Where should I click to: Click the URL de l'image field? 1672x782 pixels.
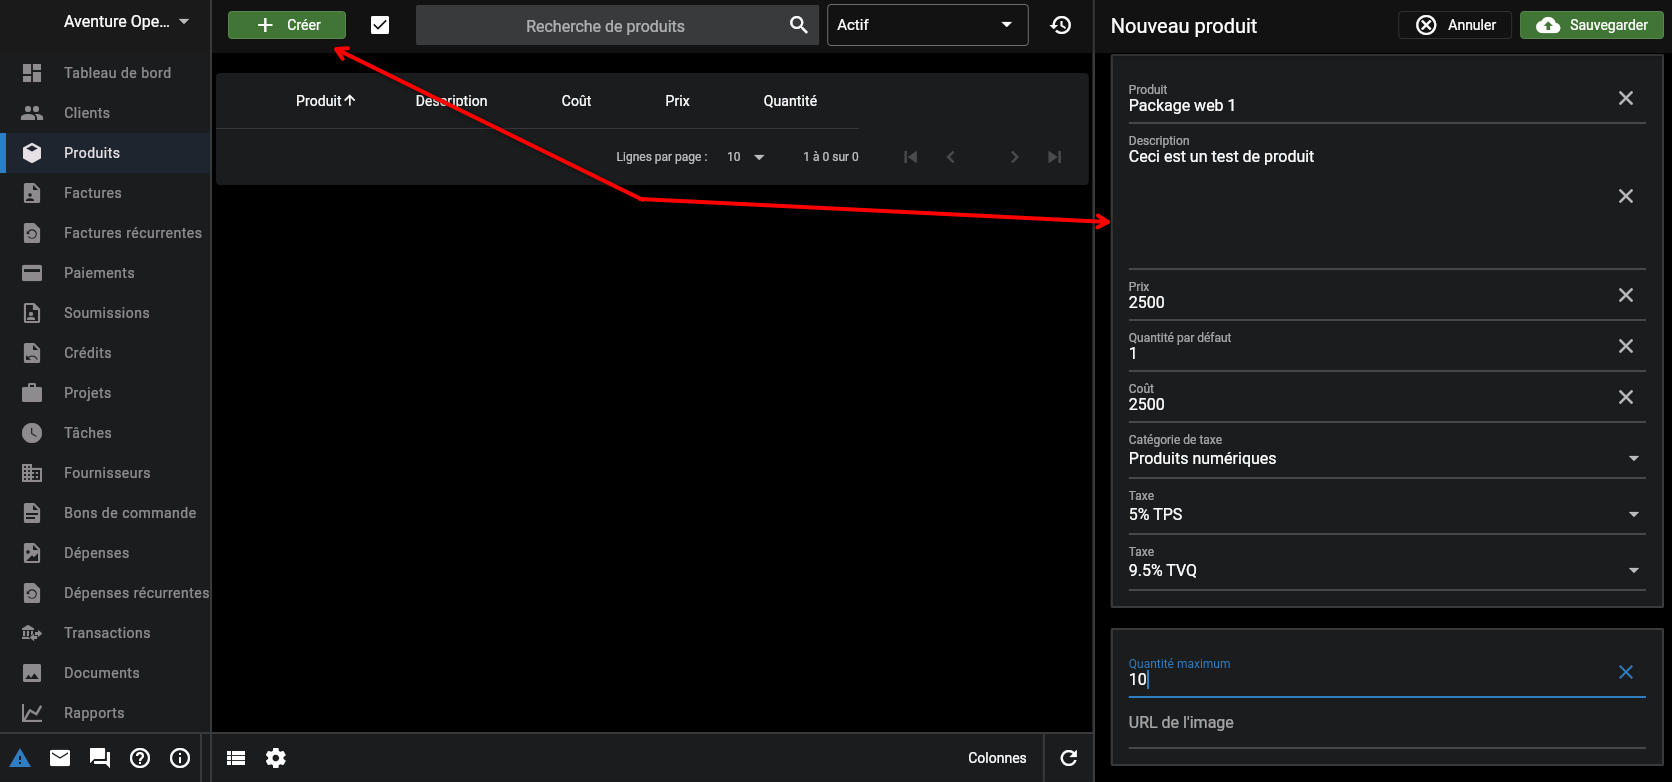[1387, 723]
